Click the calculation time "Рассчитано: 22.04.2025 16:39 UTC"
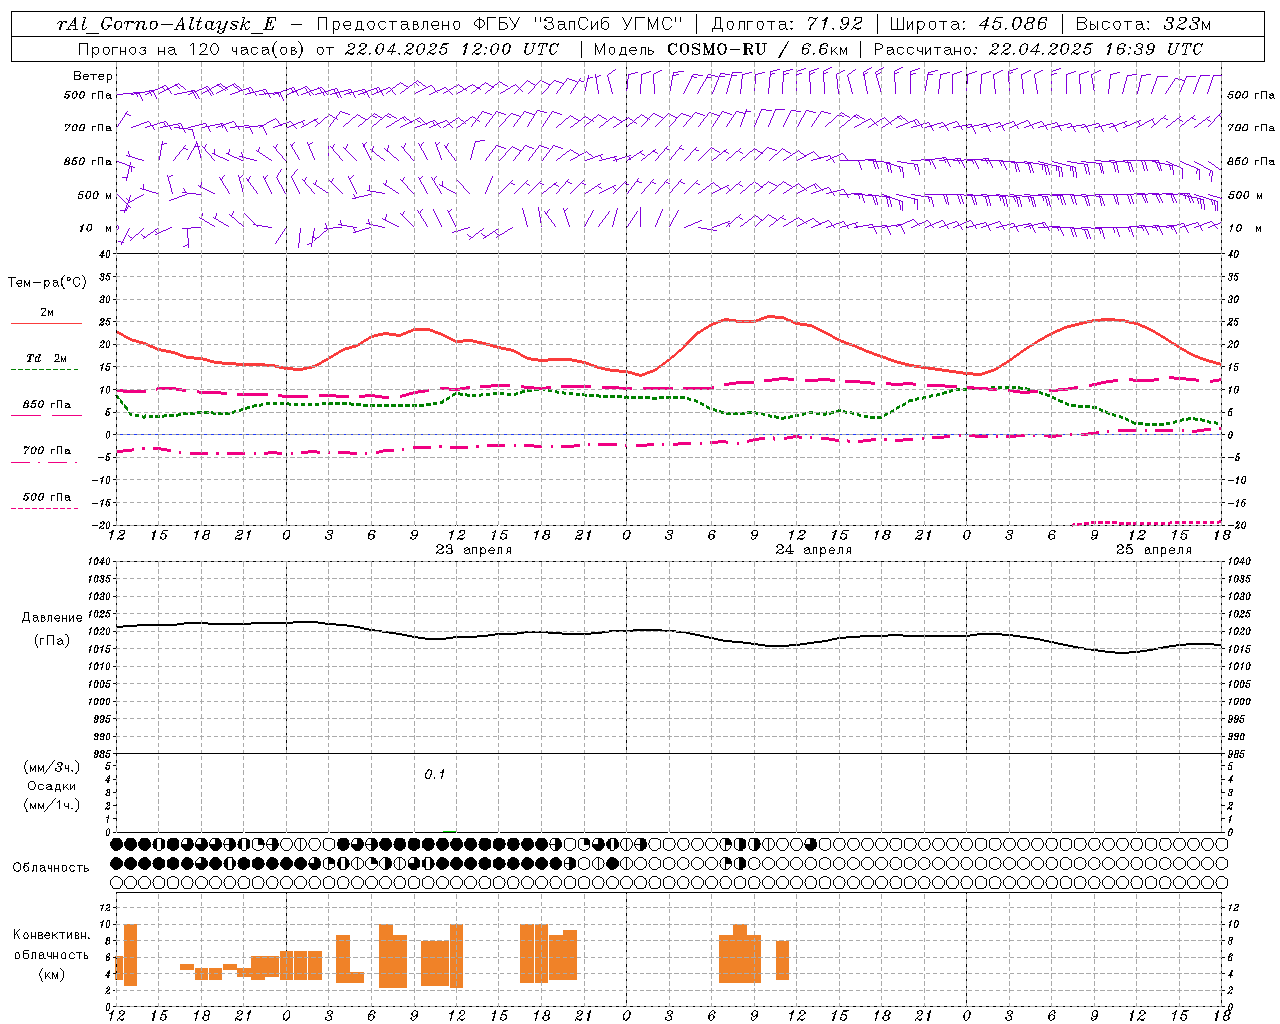 pos(1038,49)
